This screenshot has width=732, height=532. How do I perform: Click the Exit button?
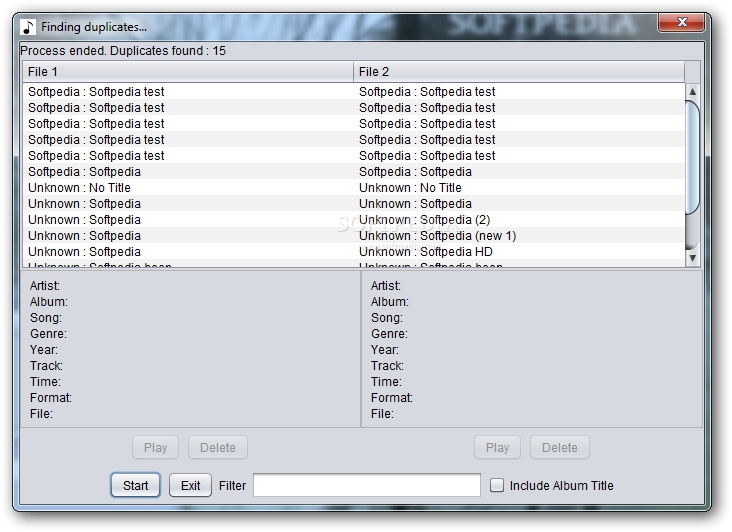pos(190,485)
